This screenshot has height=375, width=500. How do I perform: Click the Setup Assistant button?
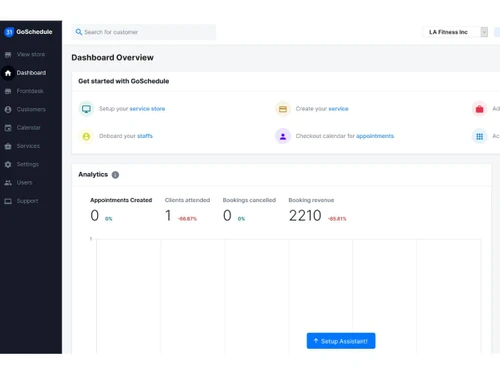(341, 341)
